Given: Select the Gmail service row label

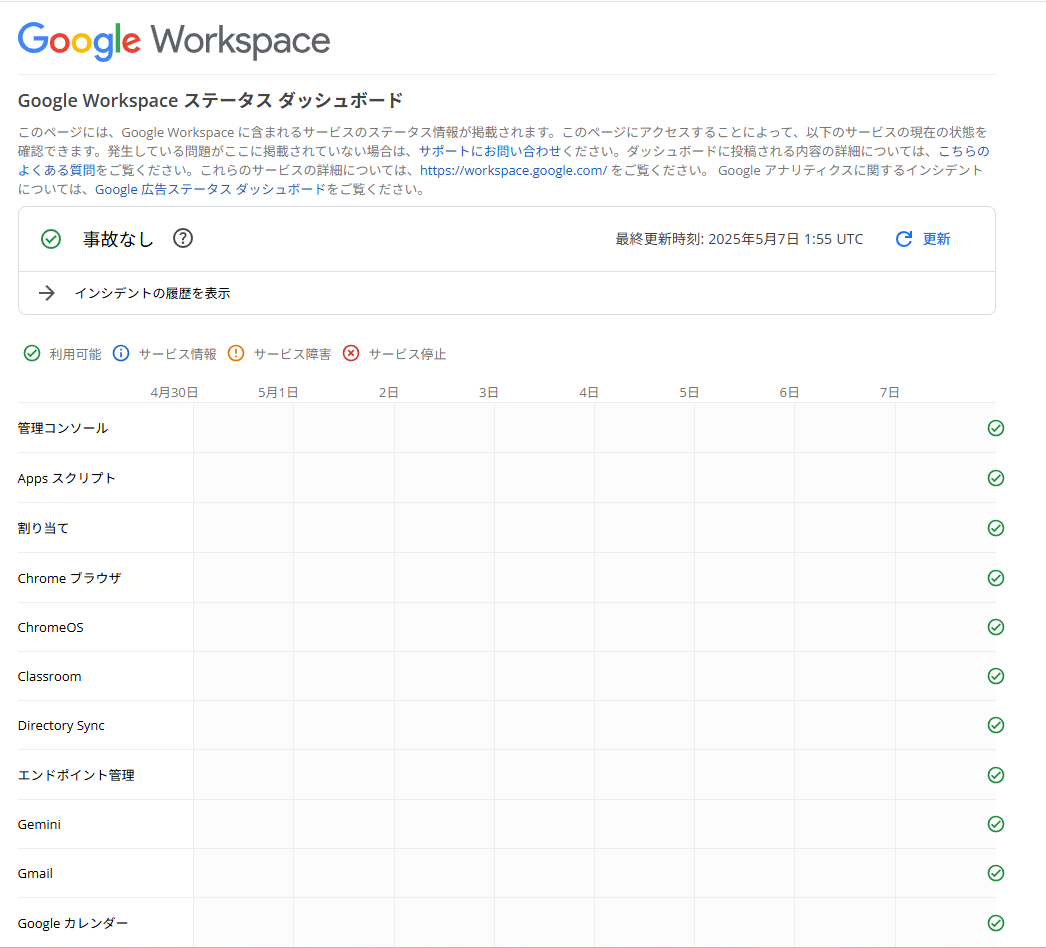Looking at the screenshot, I should 35,873.
